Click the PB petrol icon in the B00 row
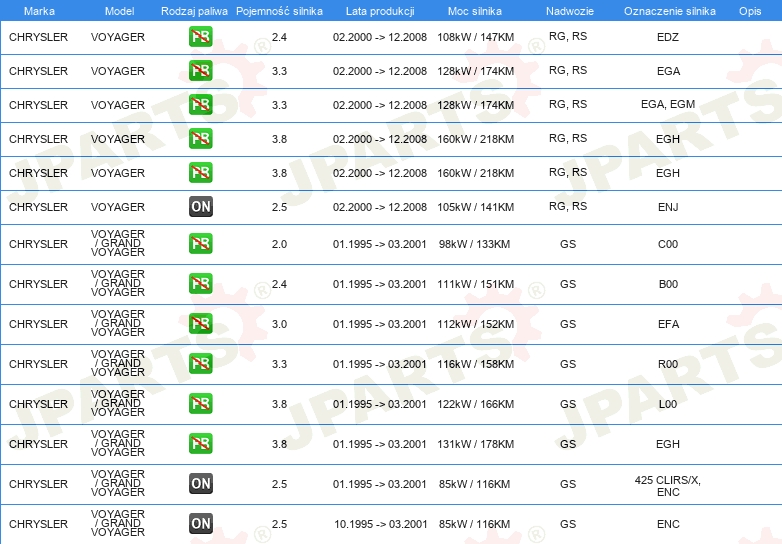Image resolution: width=782 pixels, height=544 pixels. [200, 283]
